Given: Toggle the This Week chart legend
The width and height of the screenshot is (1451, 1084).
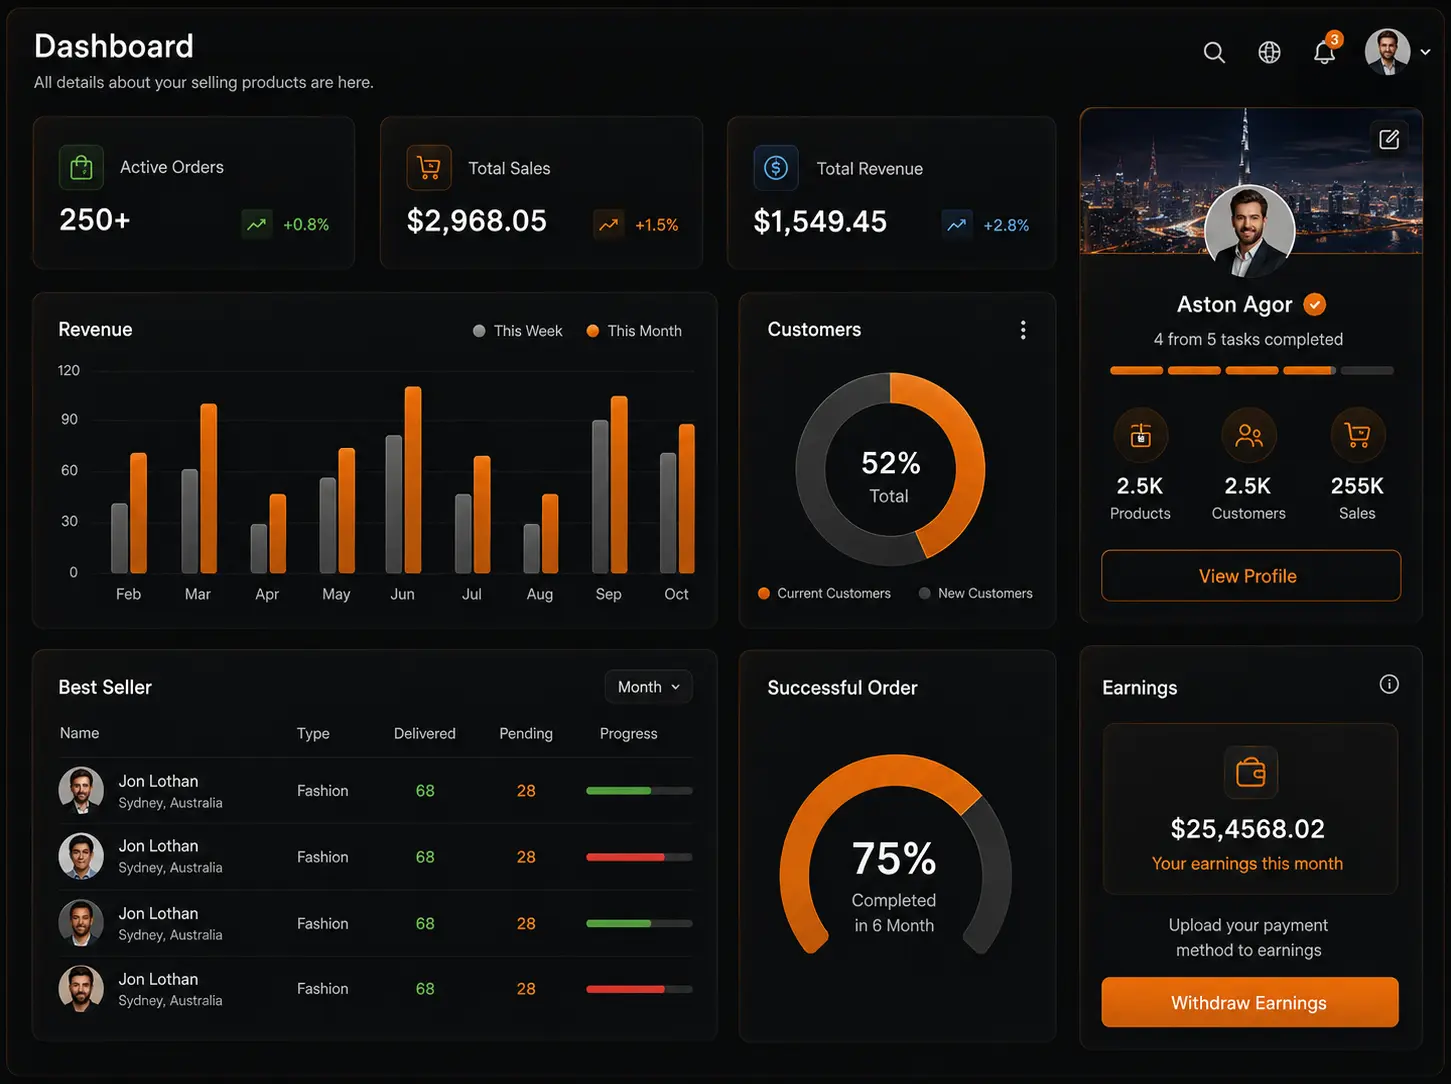Looking at the screenshot, I should coord(517,331).
